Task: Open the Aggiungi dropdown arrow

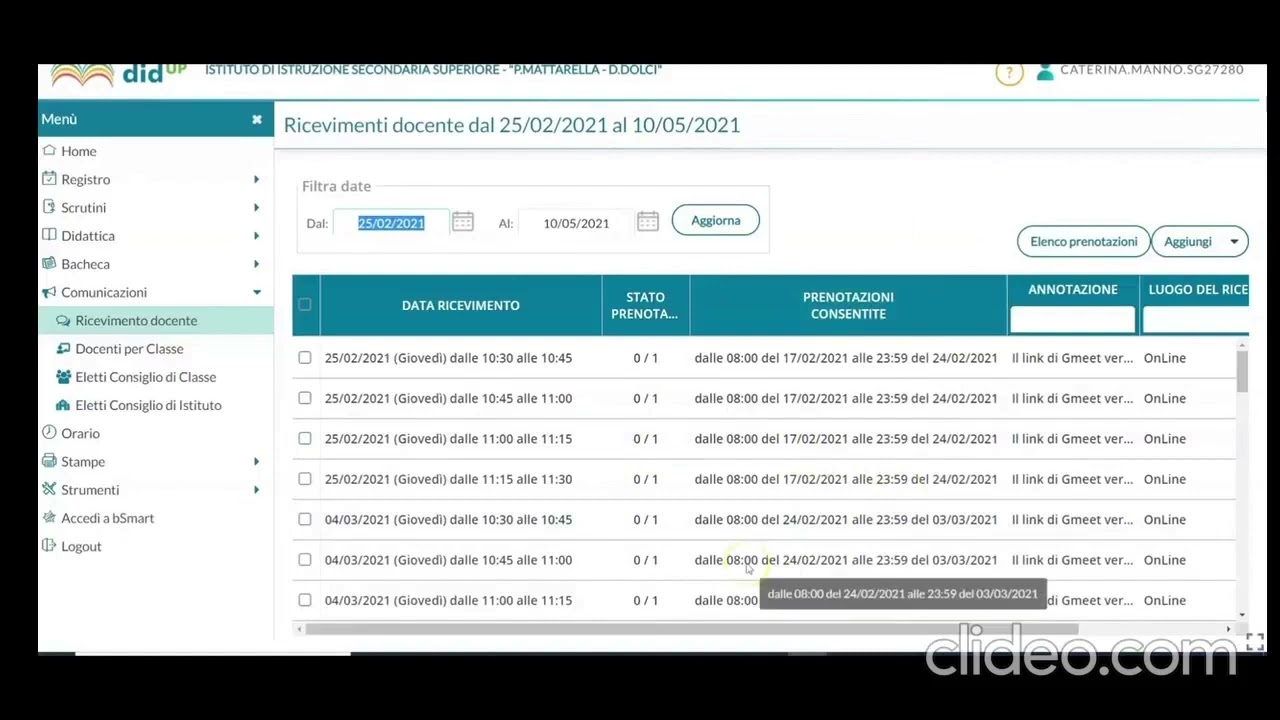Action: pos(1234,241)
